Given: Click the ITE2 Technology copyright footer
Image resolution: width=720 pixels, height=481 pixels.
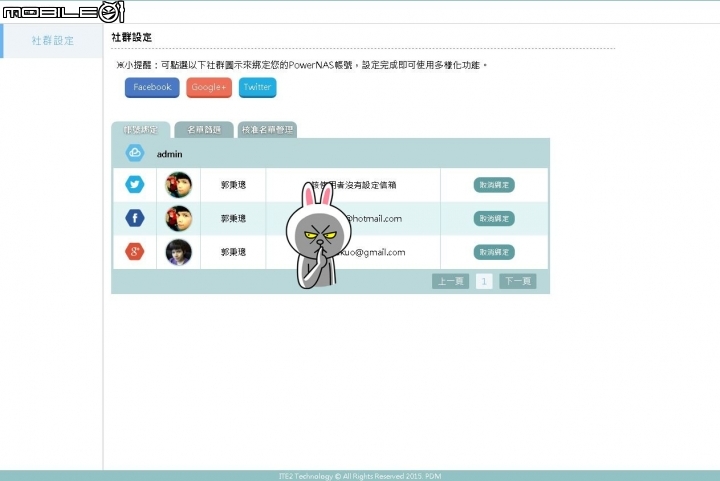Looking at the screenshot, I should 360,476.
